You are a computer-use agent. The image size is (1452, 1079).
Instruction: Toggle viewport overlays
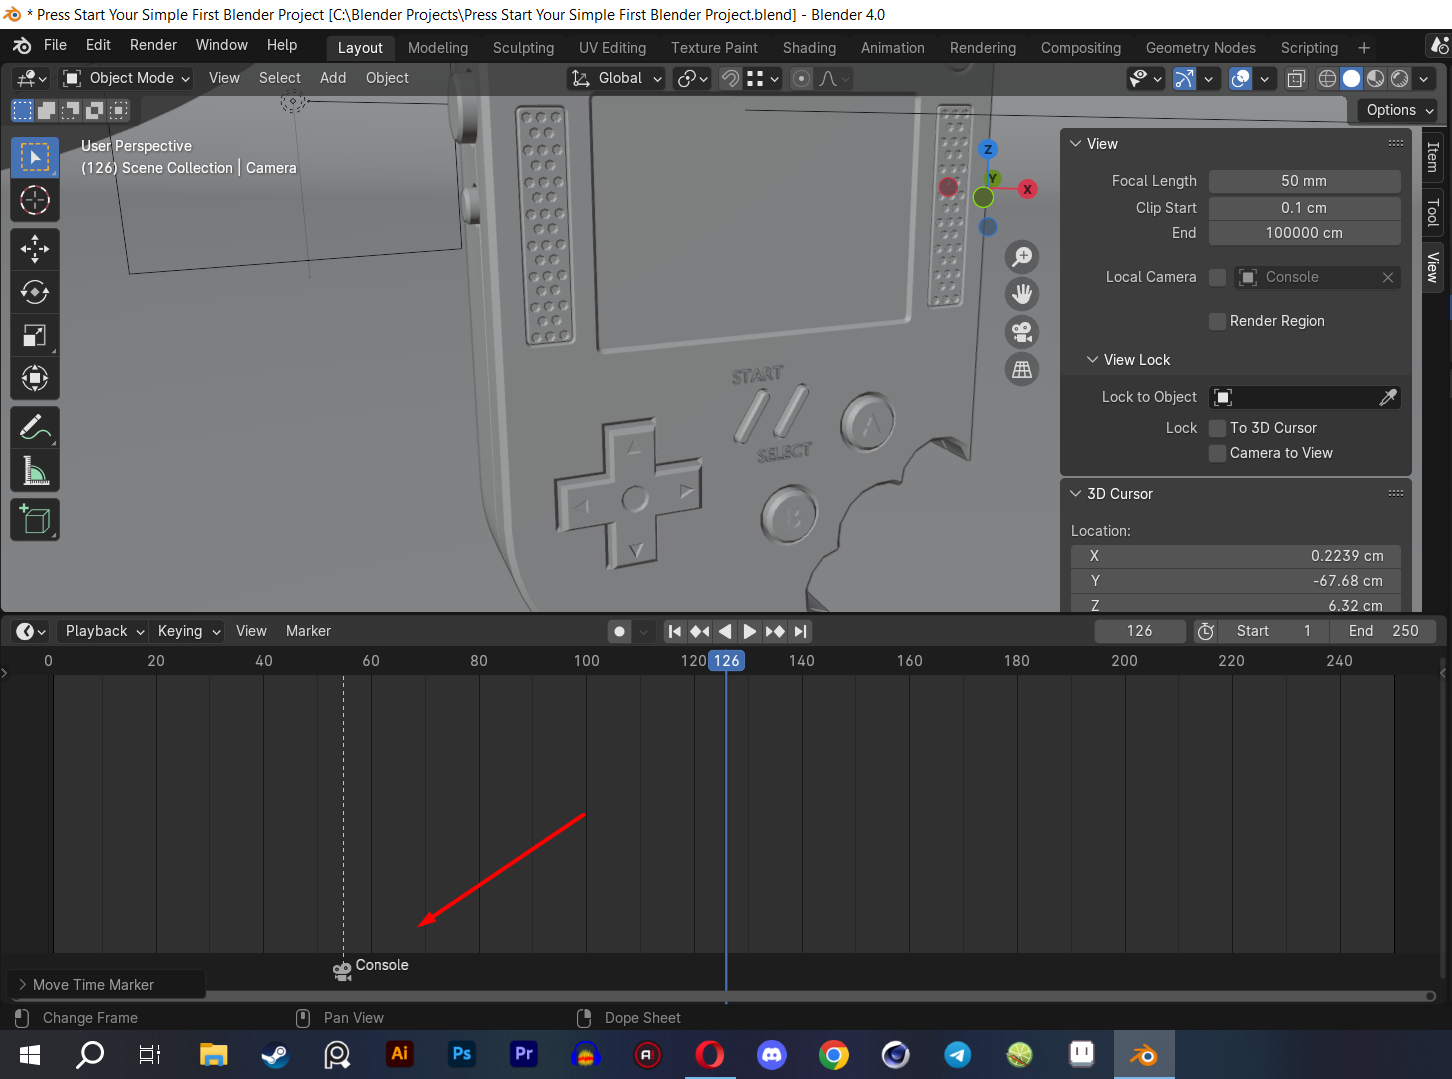click(x=1240, y=78)
